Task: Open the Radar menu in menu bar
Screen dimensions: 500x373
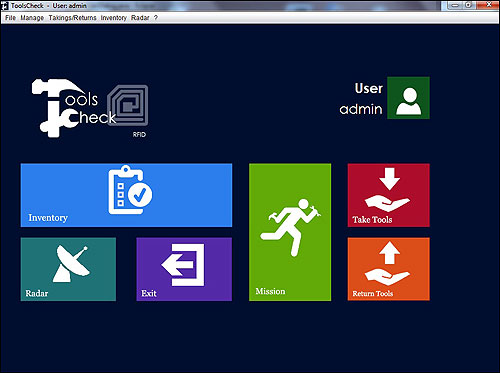Action: (x=140, y=18)
